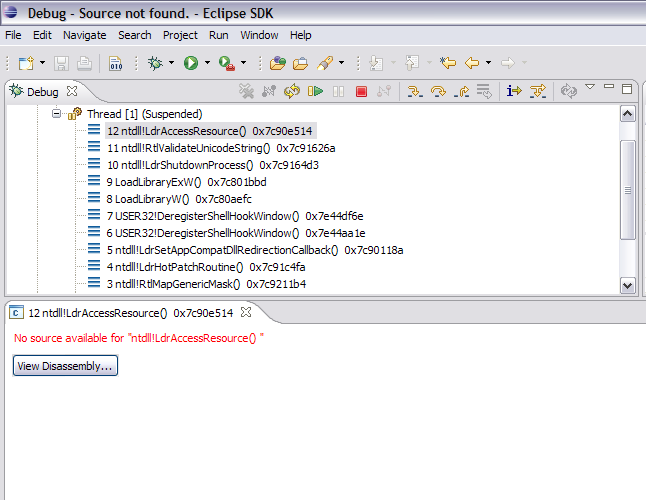Click the Build All (010) icon
The height and width of the screenshot is (500, 646).
pyautogui.click(x=116, y=63)
